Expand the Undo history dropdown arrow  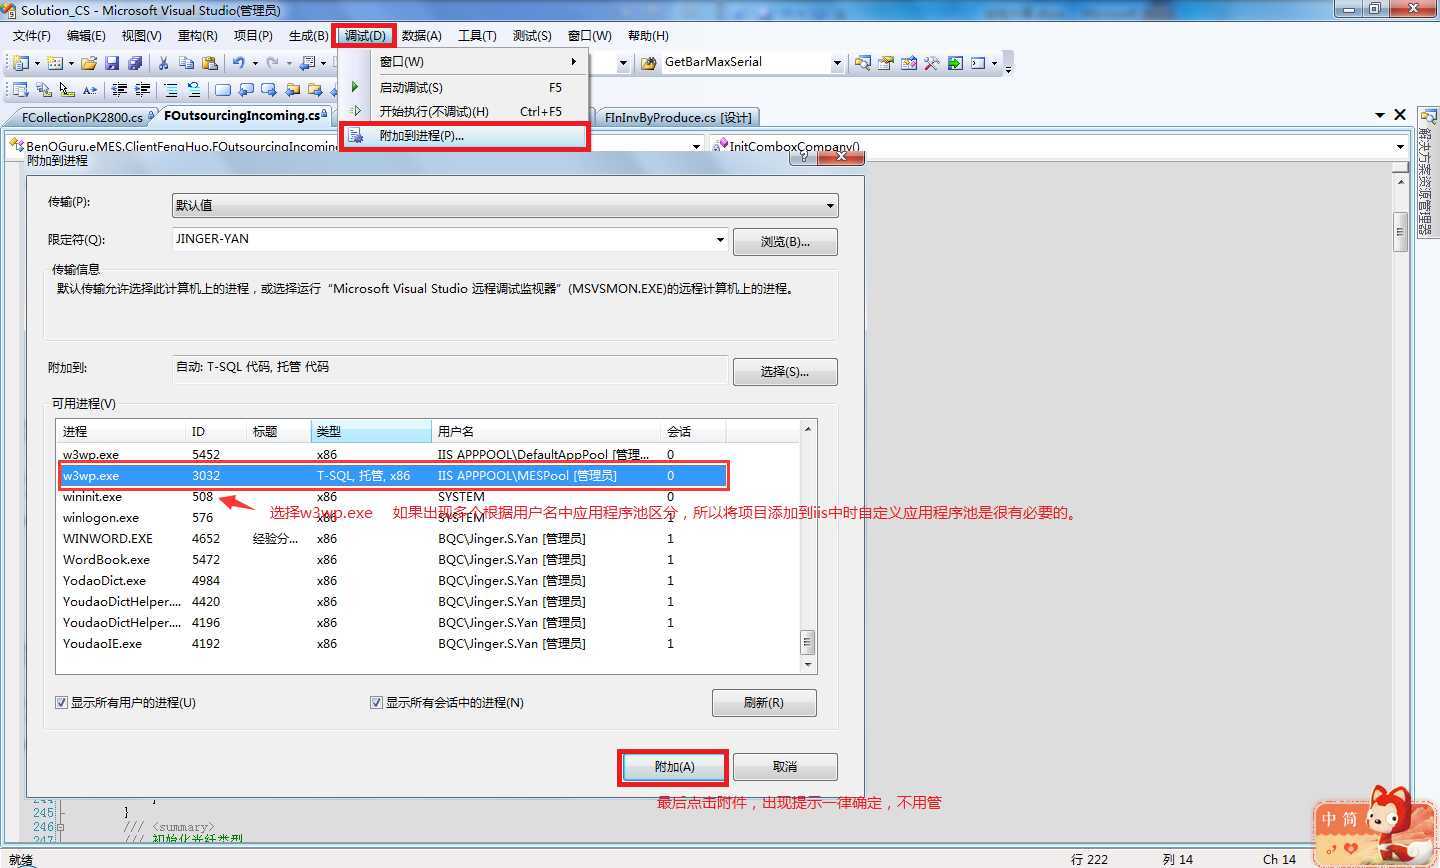[x=255, y=63]
